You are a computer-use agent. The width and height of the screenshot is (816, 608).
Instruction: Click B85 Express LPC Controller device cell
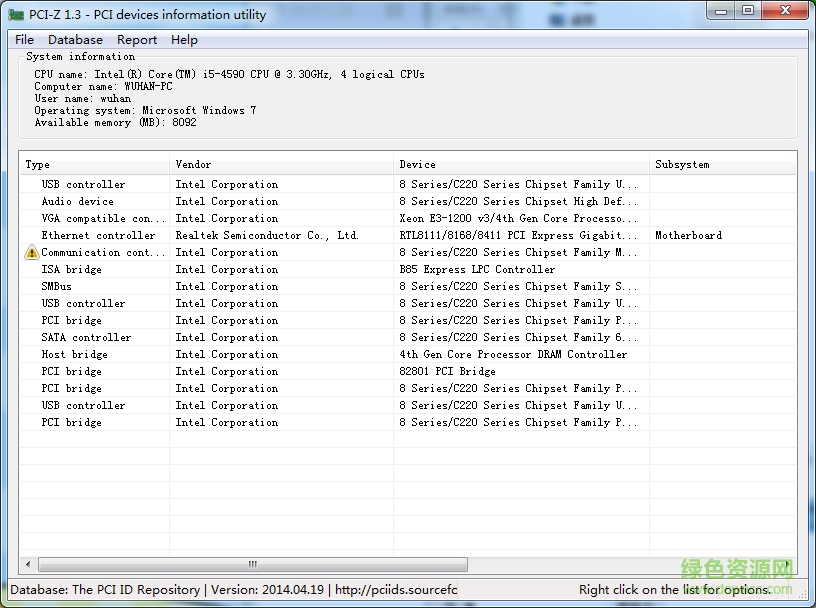coord(477,270)
